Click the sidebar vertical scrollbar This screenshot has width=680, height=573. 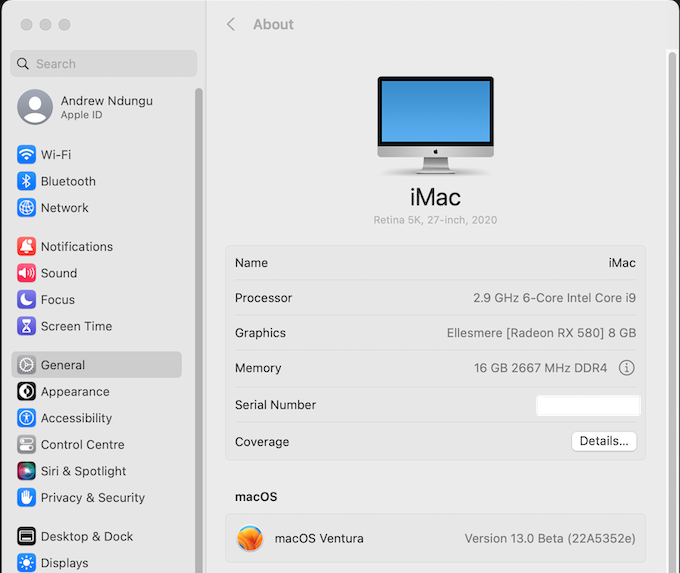(x=199, y=330)
